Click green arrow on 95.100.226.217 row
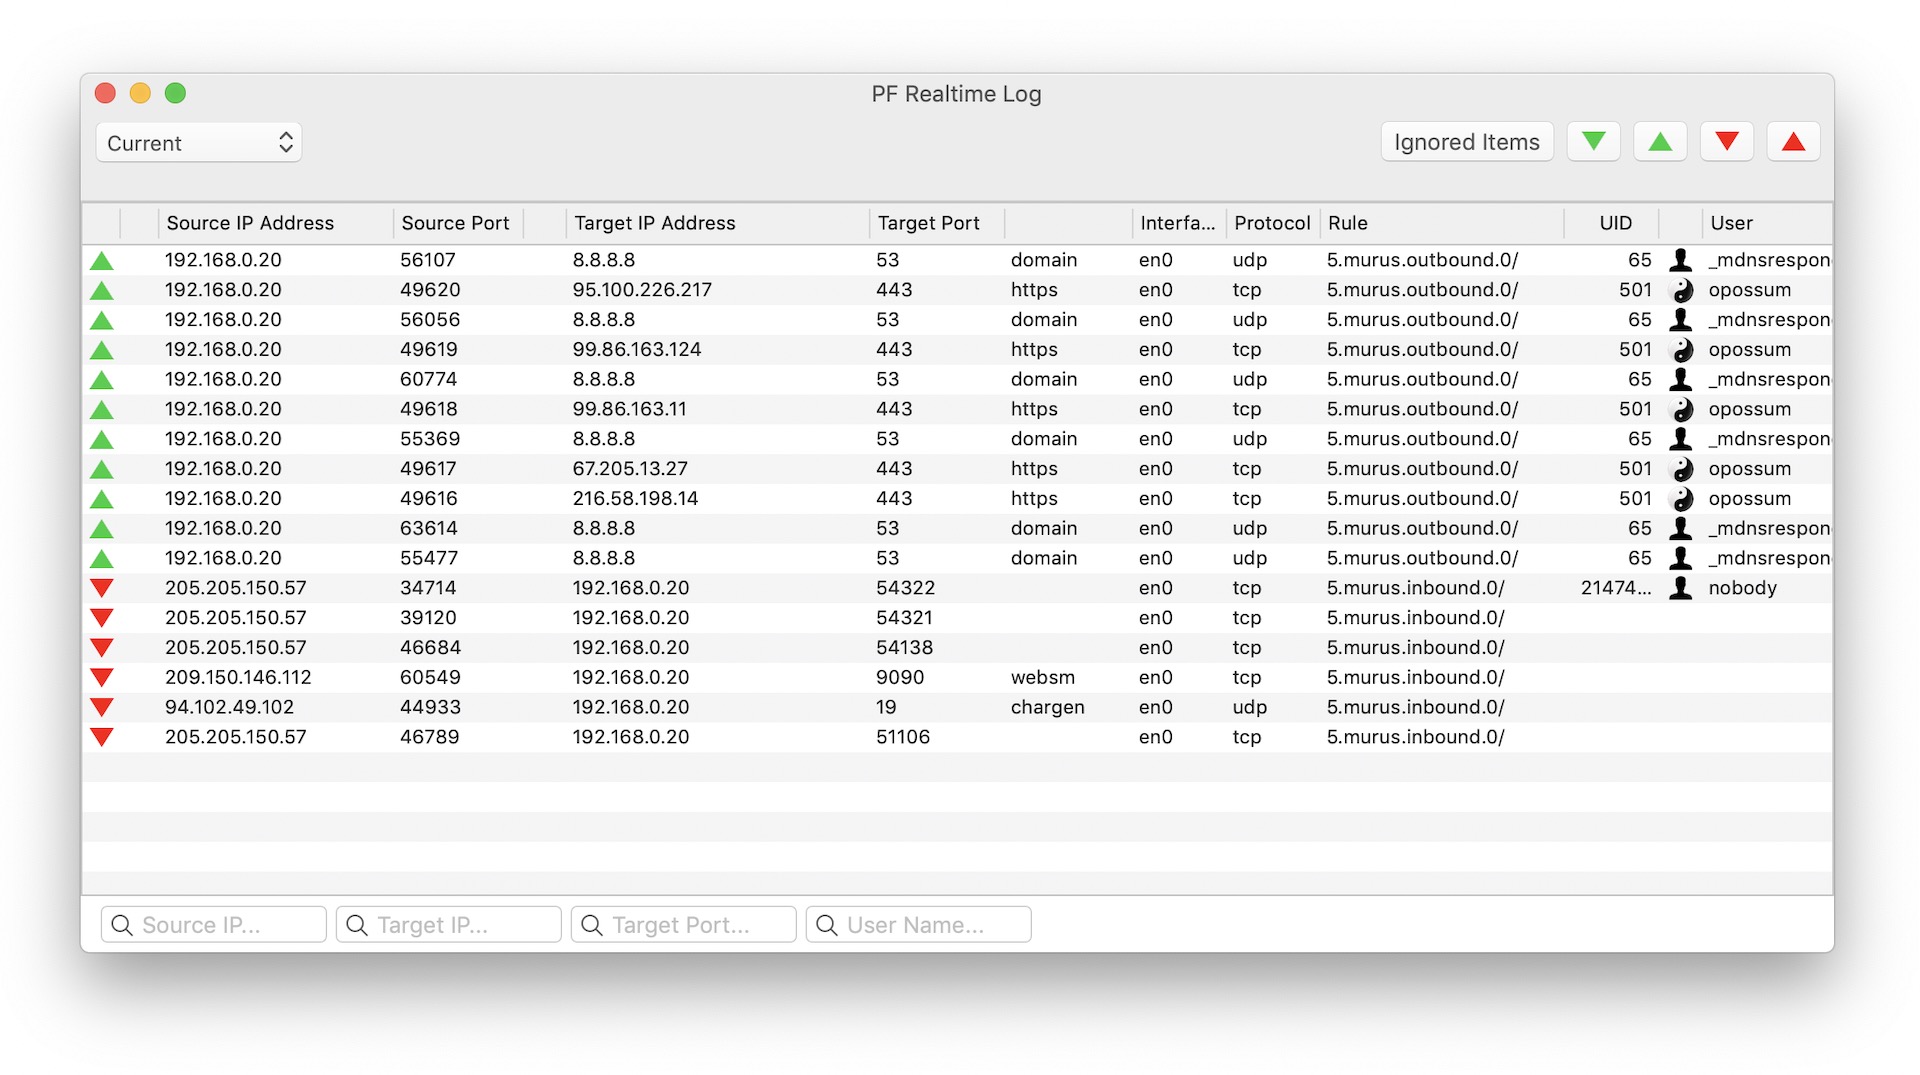 point(102,291)
